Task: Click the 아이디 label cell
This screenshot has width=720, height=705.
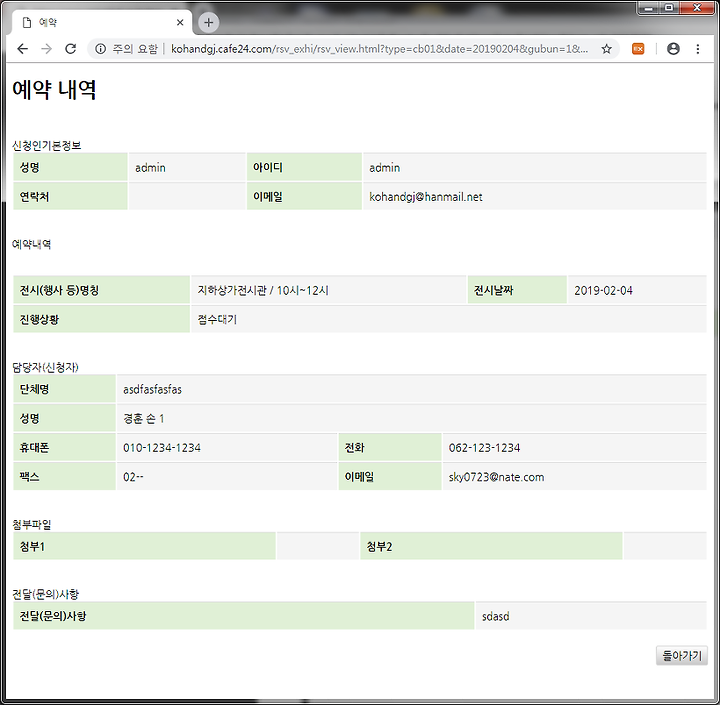Action: tap(304, 167)
